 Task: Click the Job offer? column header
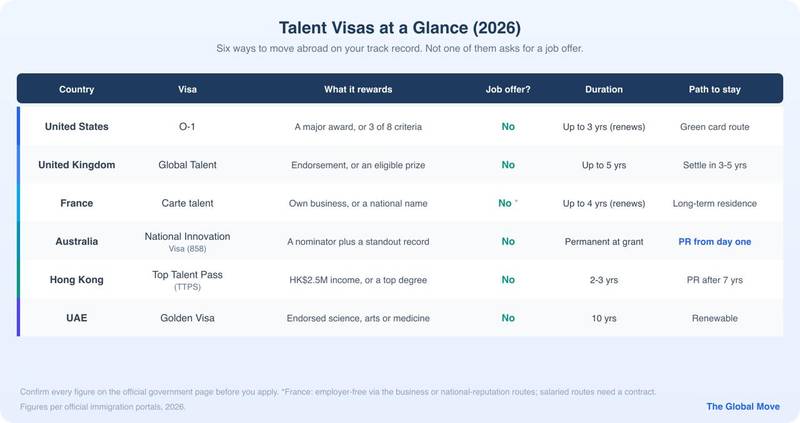coord(508,89)
